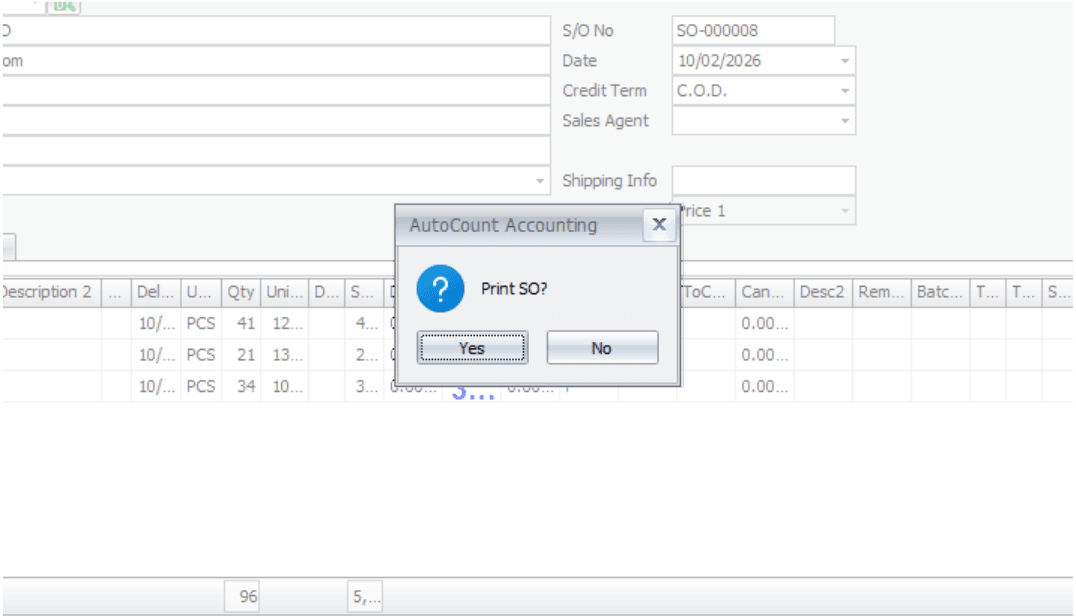The height and width of the screenshot is (616, 1076).
Task: Click No to skip printing SO
Action: tap(602, 348)
